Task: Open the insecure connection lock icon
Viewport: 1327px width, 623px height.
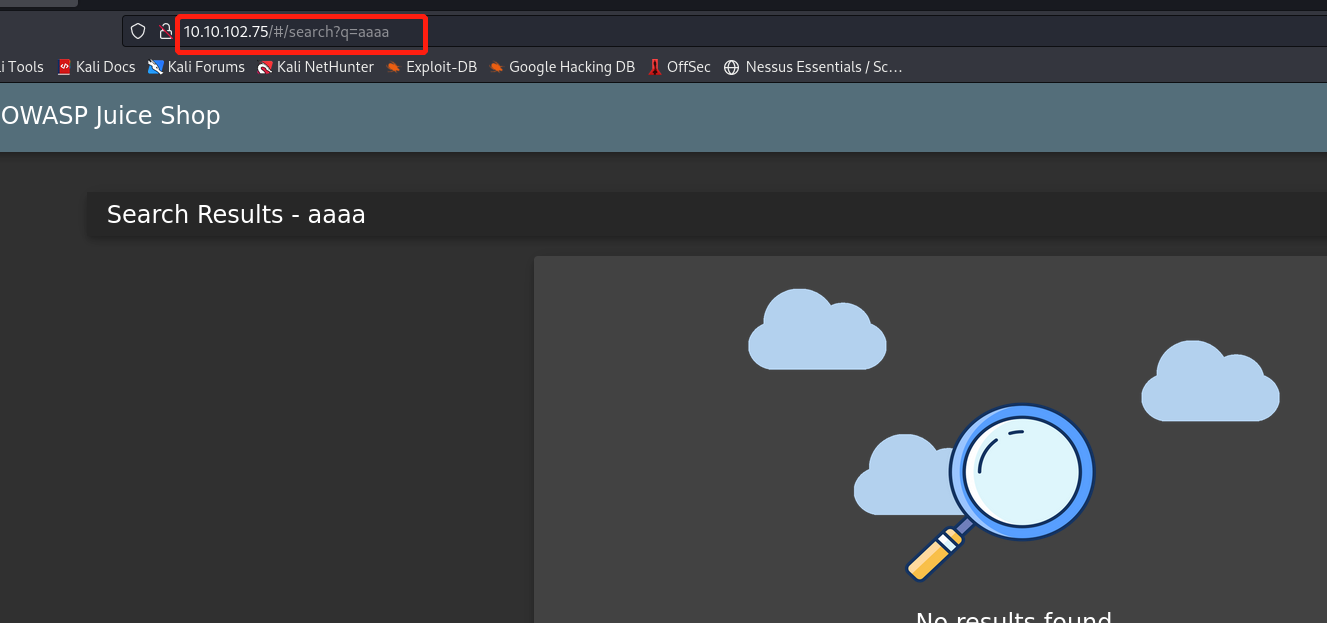Action: tap(166, 32)
